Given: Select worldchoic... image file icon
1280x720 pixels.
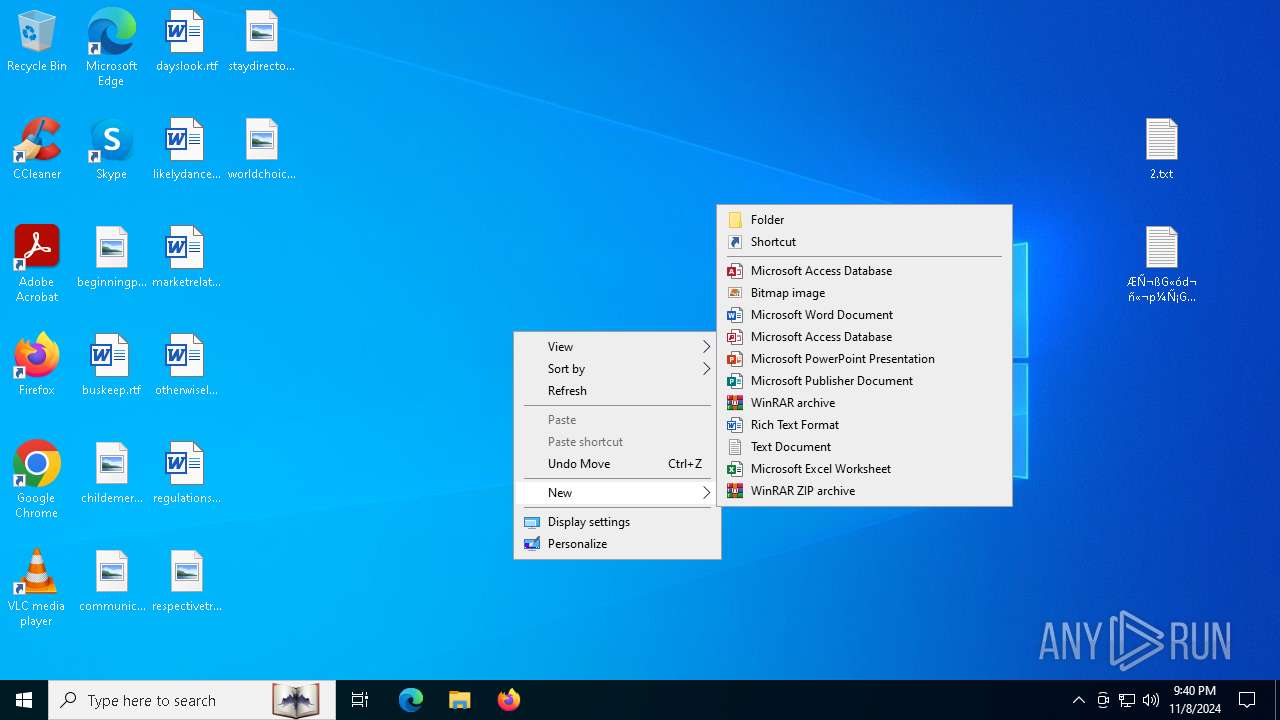Looking at the screenshot, I should click(x=261, y=150).
